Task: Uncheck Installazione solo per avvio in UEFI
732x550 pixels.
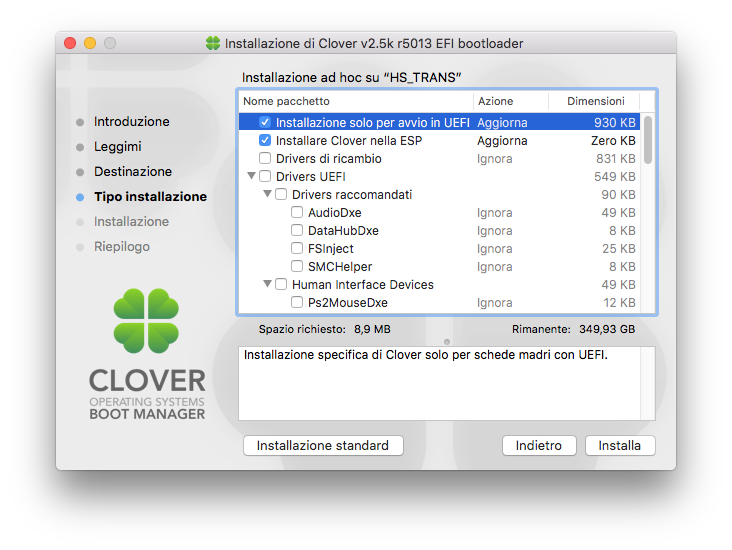Action: [265, 122]
